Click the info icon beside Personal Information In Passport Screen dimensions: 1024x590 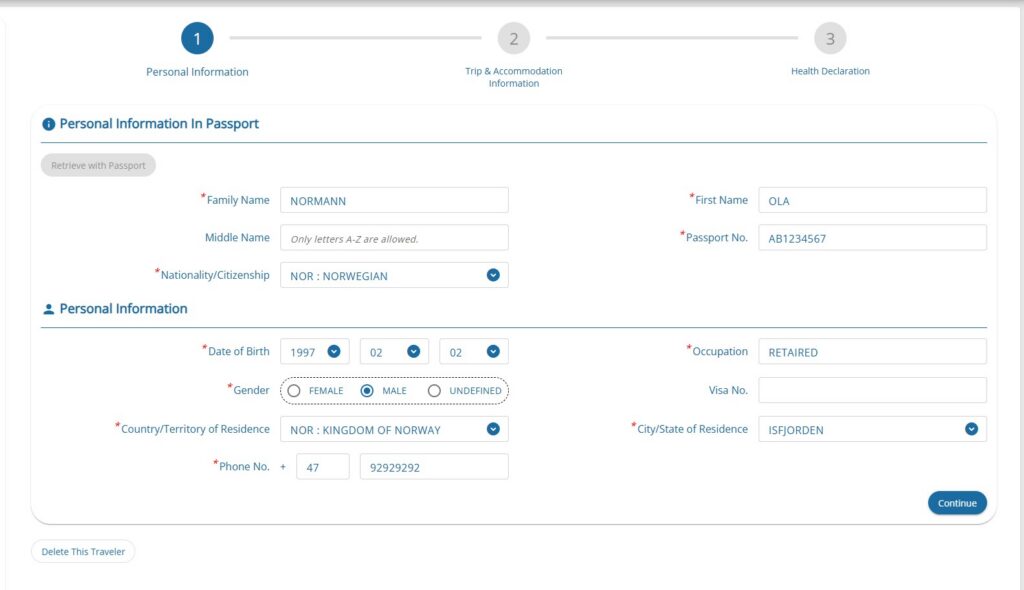(x=48, y=125)
